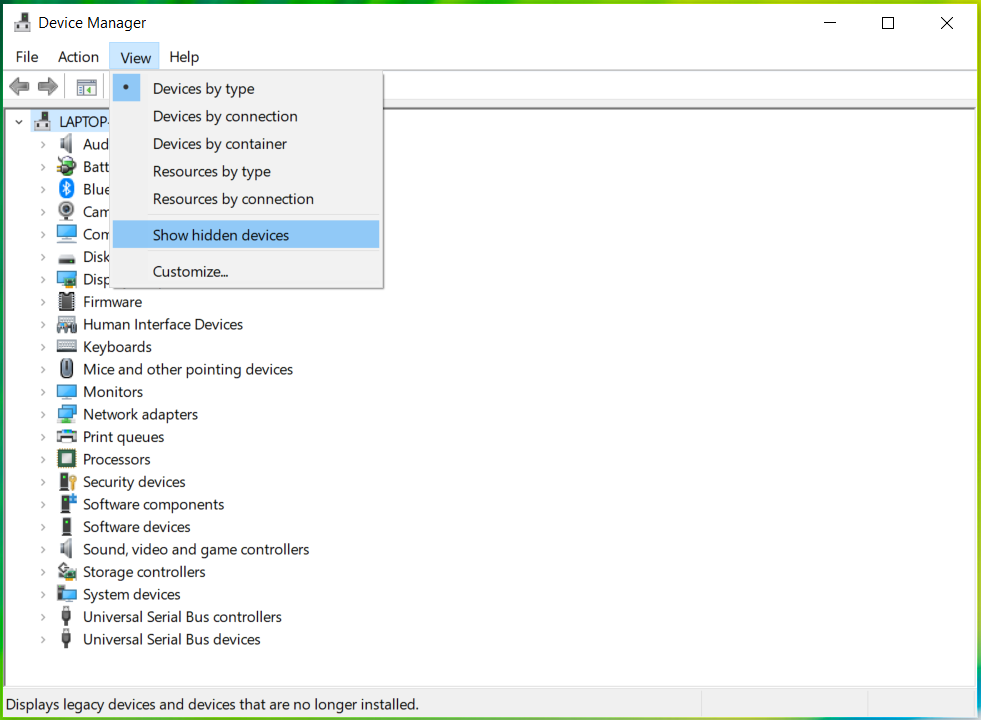Screen dimensions: 981x720
Task: Click the Mice and pointing devices icon
Action: pos(66,368)
